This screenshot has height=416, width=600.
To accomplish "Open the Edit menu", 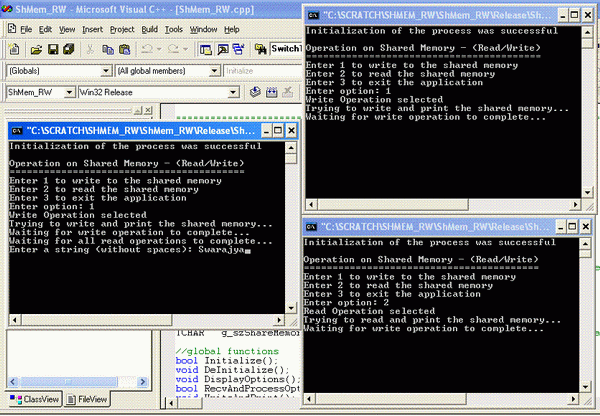I will tap(45, 29).
